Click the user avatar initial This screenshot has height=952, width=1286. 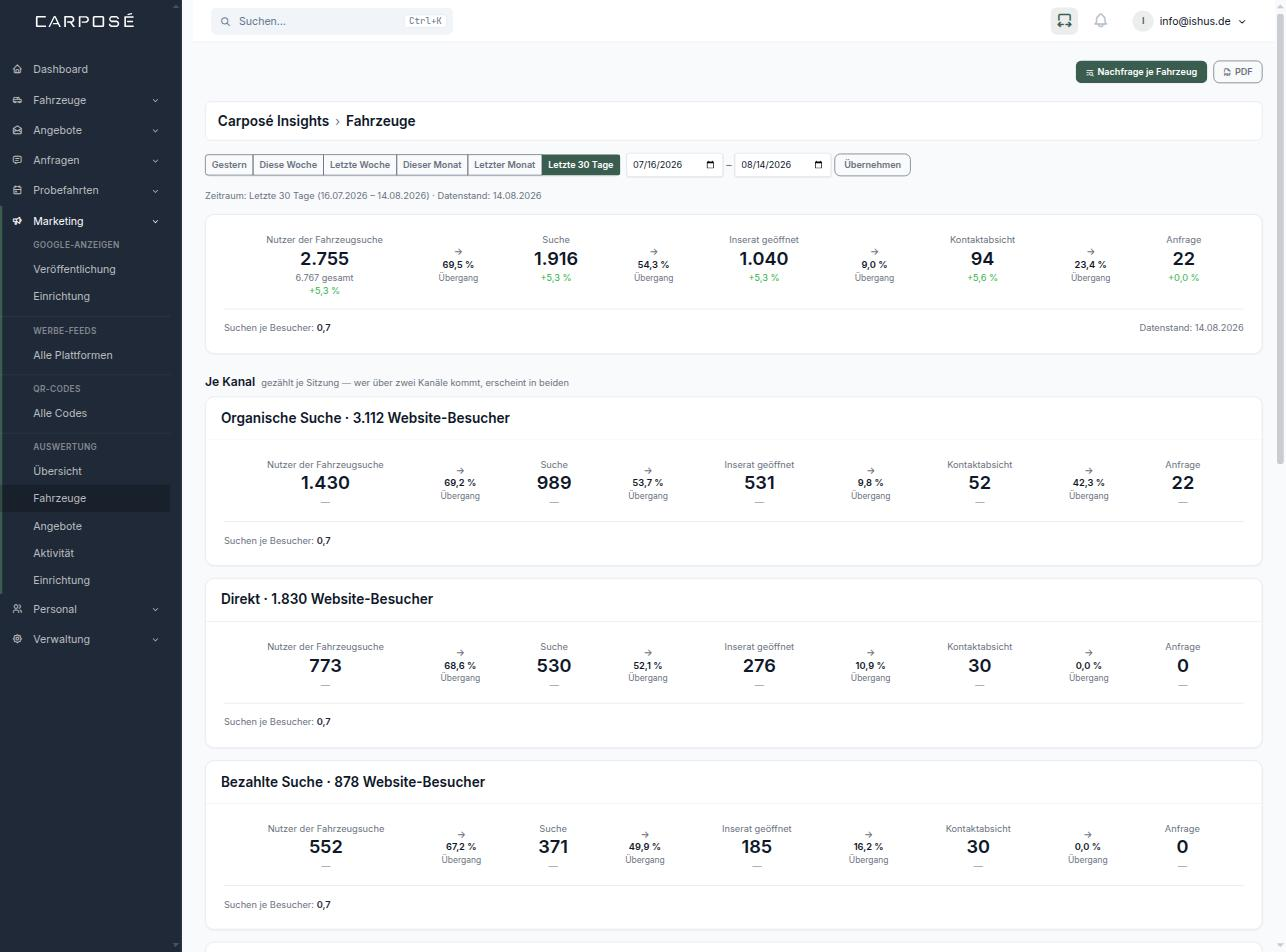pyautogui.click(x=1143, y=21)
